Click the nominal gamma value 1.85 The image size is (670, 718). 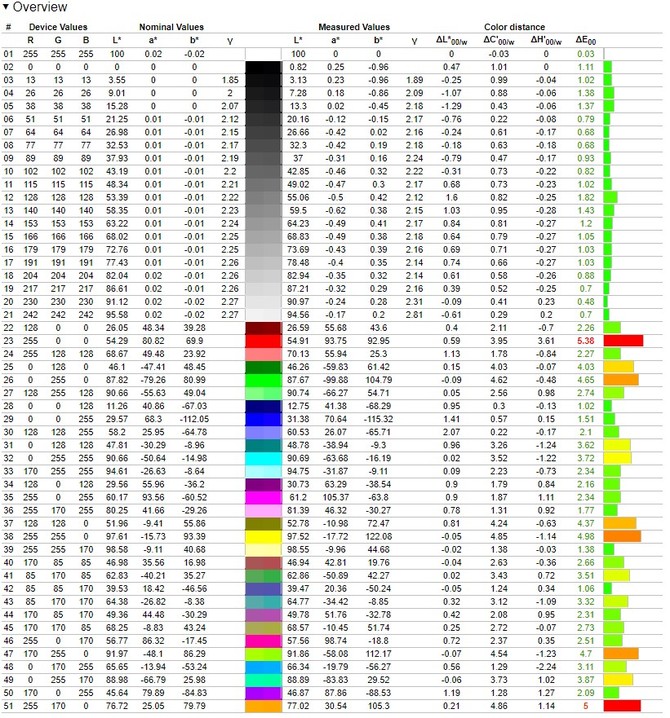point(230,80)
